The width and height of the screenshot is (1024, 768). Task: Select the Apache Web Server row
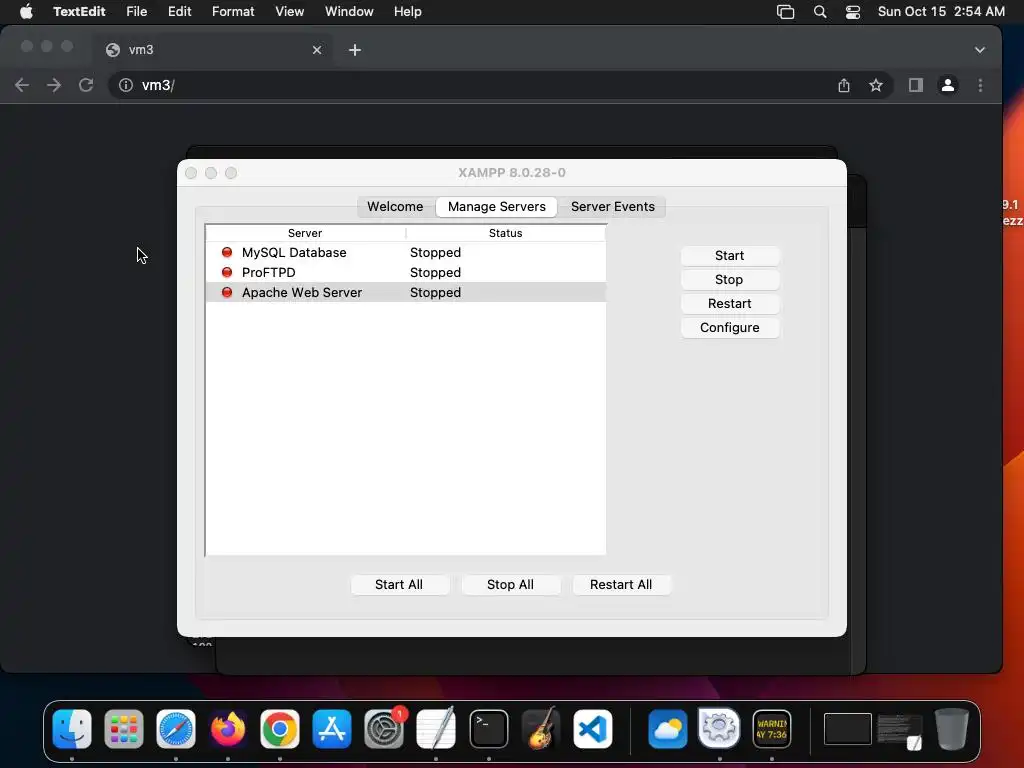(x=406, y=293)
